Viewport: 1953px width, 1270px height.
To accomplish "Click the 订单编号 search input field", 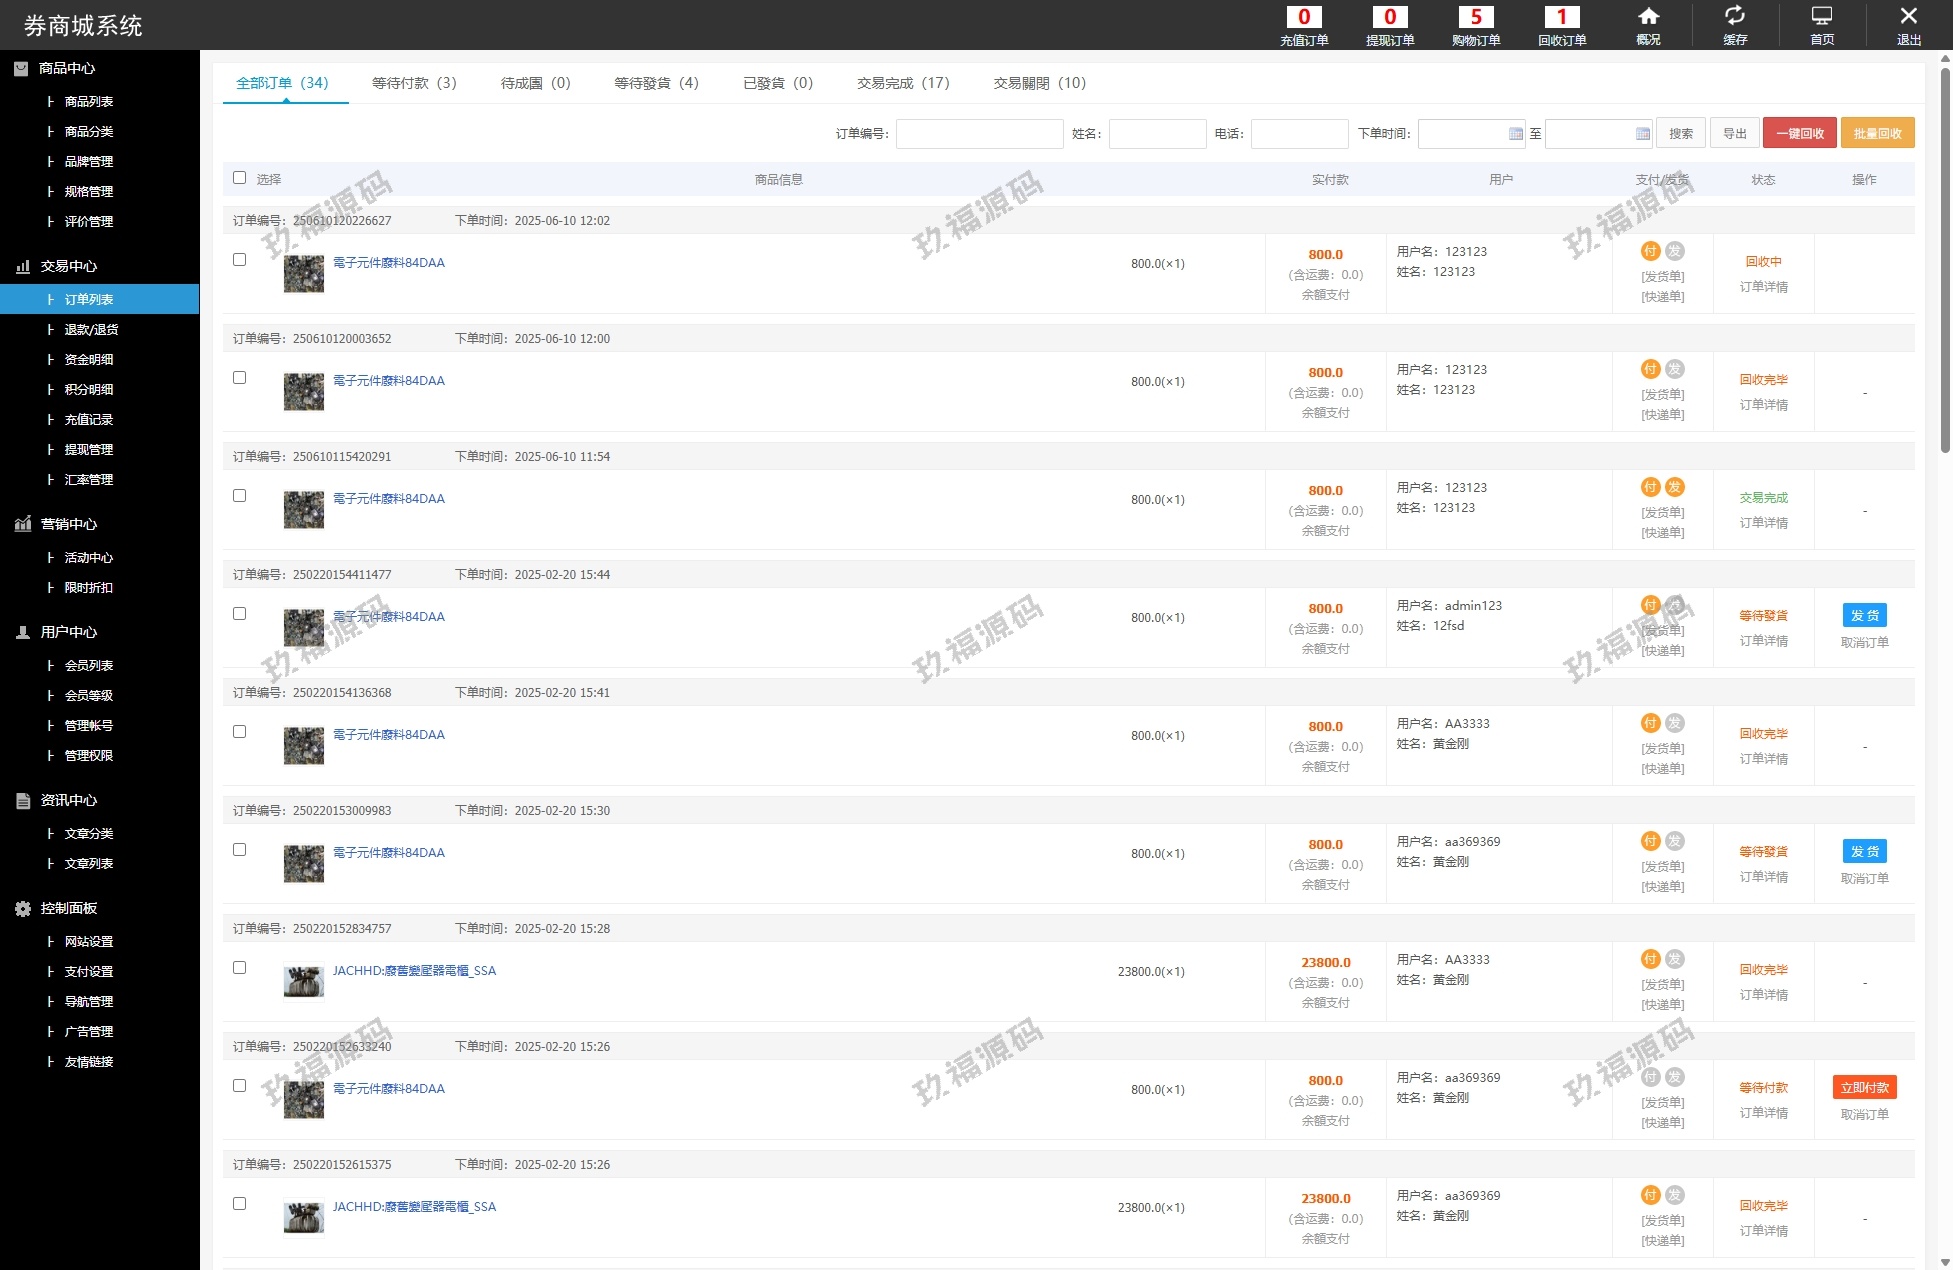I will [x=979, y=134].
